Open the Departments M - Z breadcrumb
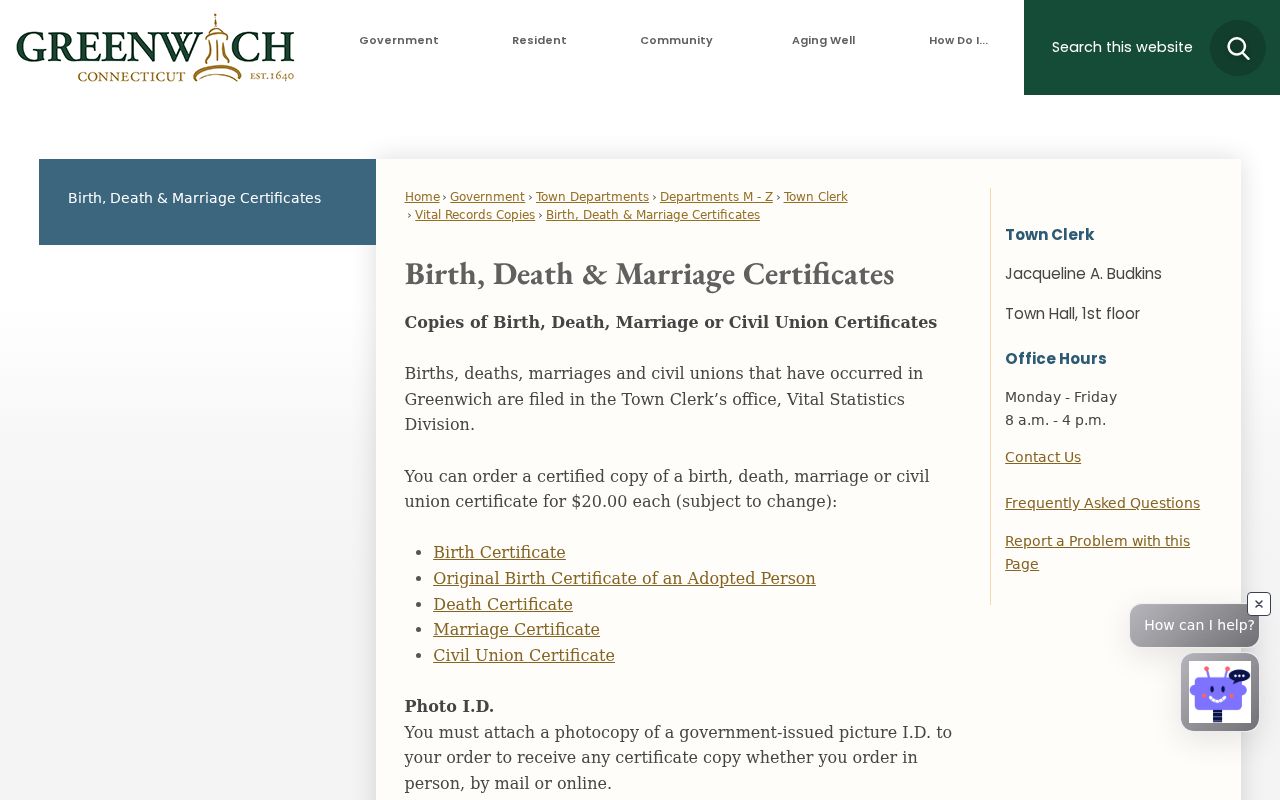Screen dimensions: 1280x800 (716, 197)
